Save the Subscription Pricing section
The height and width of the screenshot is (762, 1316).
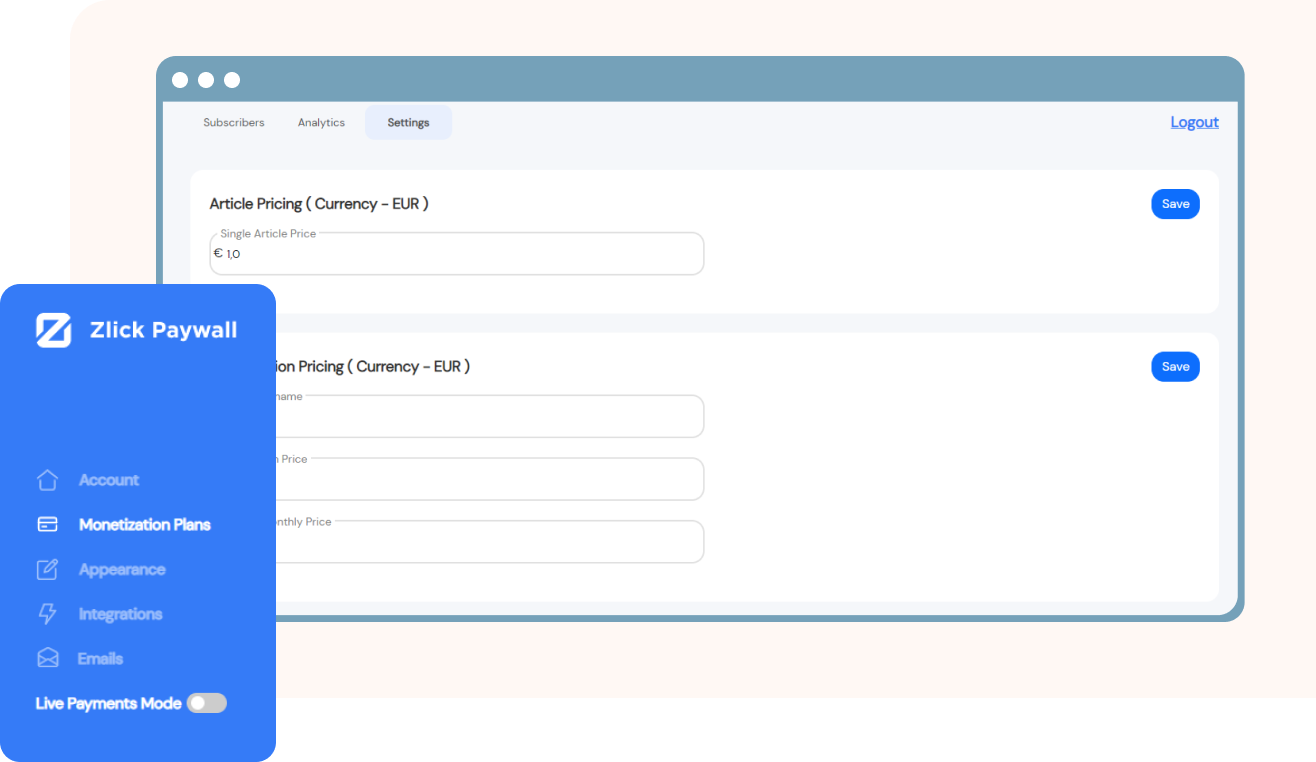click(1175, 367)
